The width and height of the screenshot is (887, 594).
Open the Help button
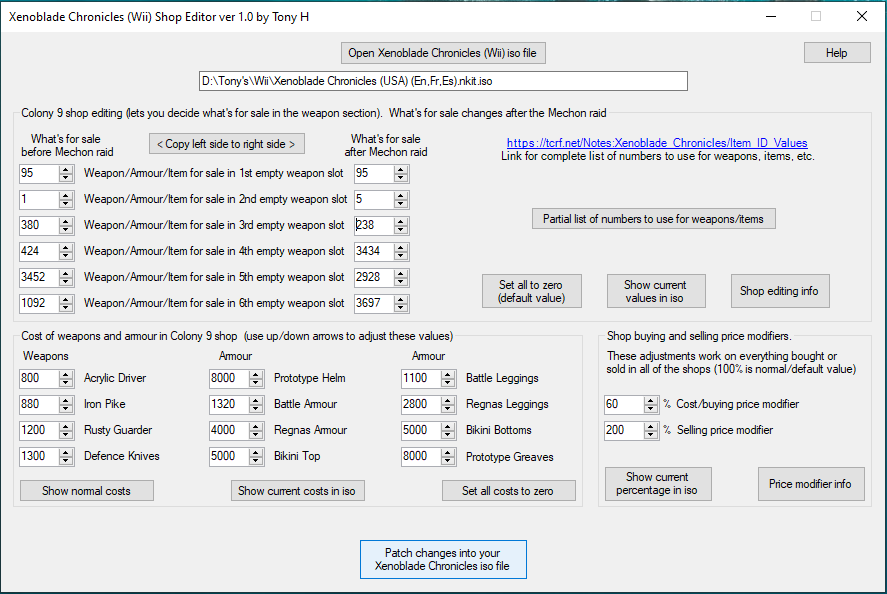click(837, 53)
